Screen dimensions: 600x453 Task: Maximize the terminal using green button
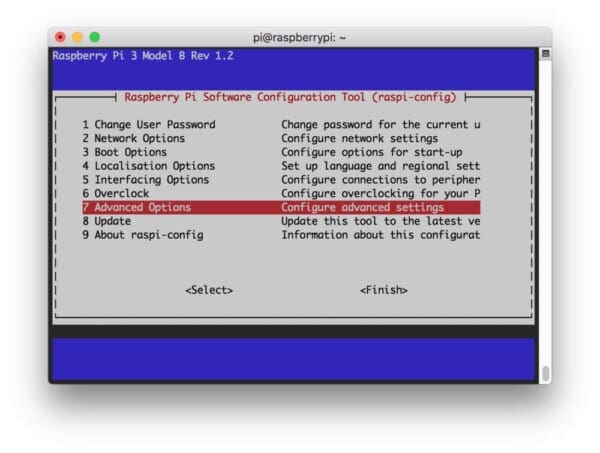(94, 37)
